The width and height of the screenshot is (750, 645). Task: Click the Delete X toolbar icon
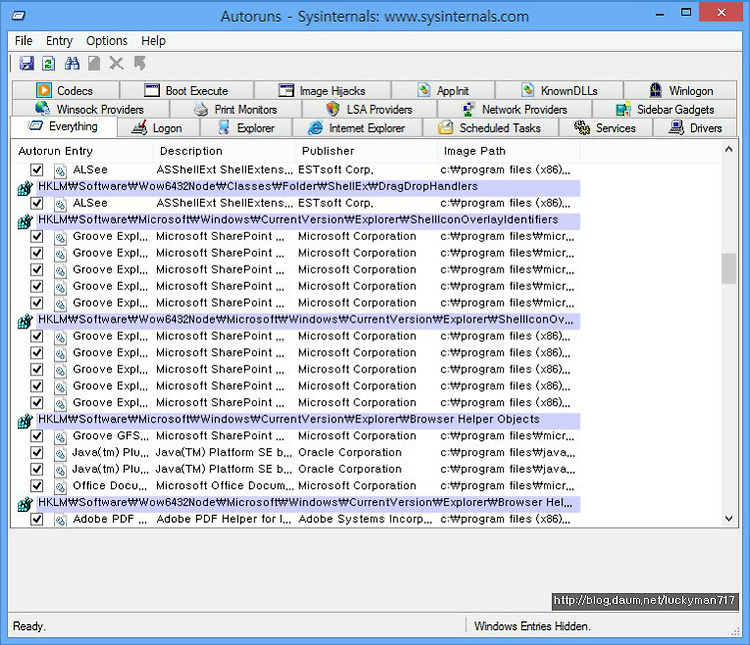(116, 63)
